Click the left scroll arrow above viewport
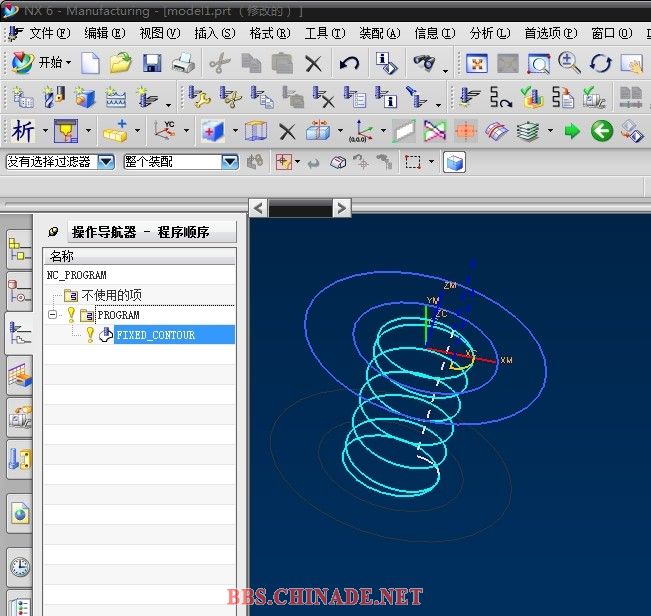The width and height of the screenshot is (651, 616). click(258, 208)
